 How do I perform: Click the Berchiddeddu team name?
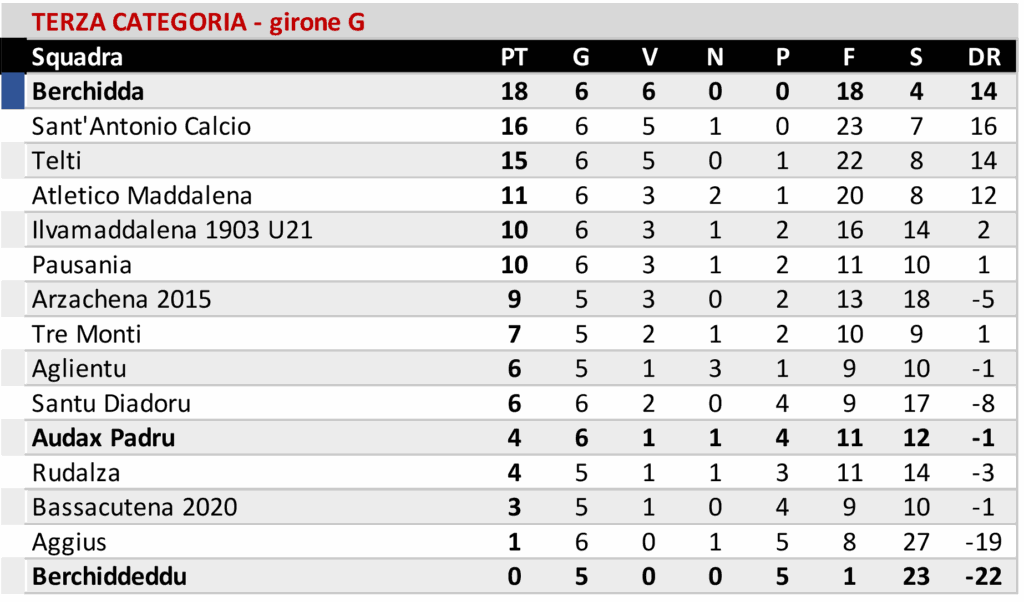pos(109,577)
